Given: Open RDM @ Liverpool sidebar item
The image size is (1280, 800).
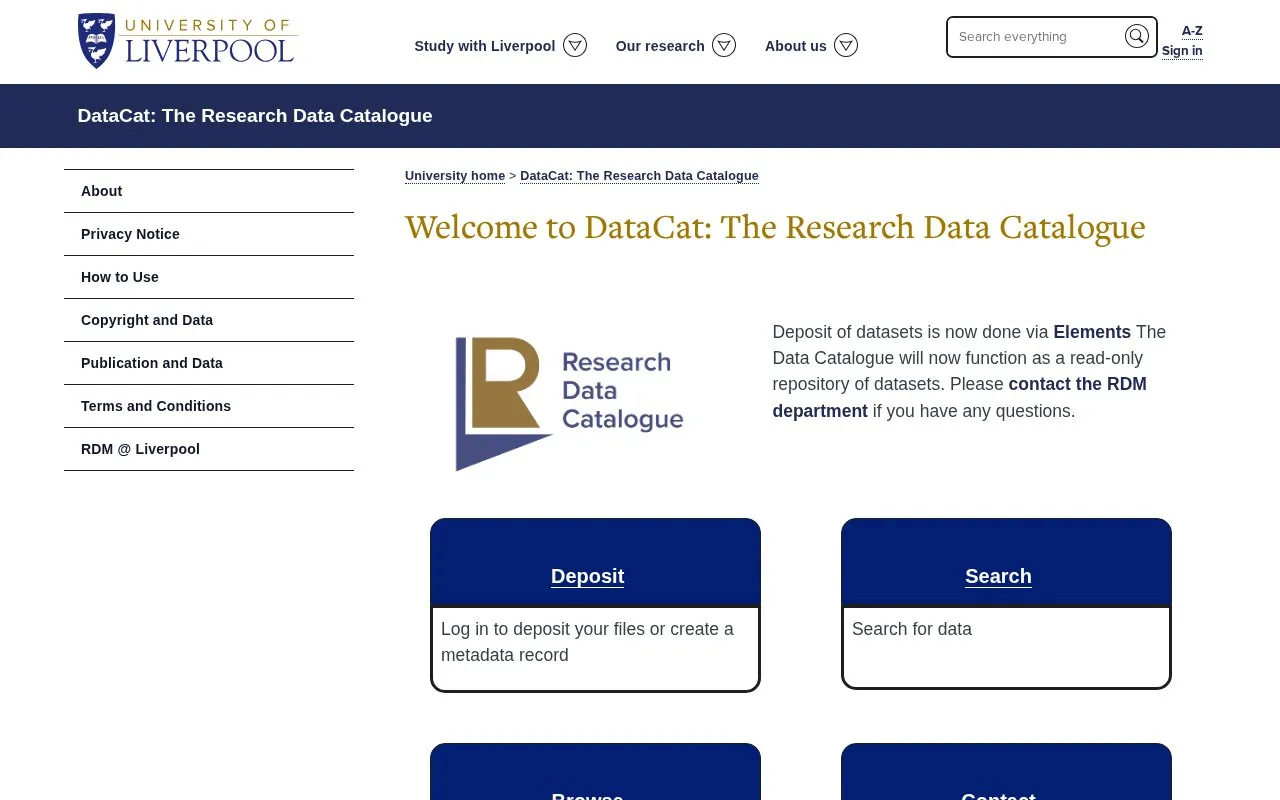Looking at the screenshot, I should (209, 449).
